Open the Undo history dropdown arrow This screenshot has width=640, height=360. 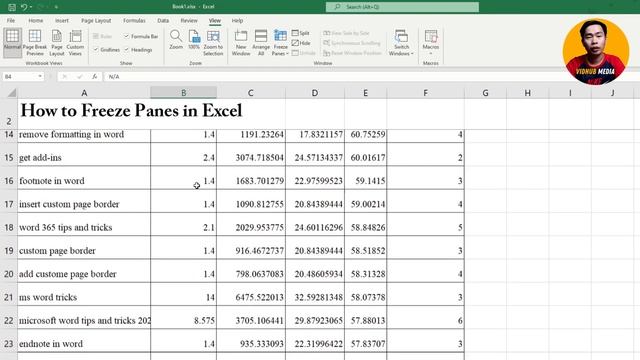(x=31, y=7)
